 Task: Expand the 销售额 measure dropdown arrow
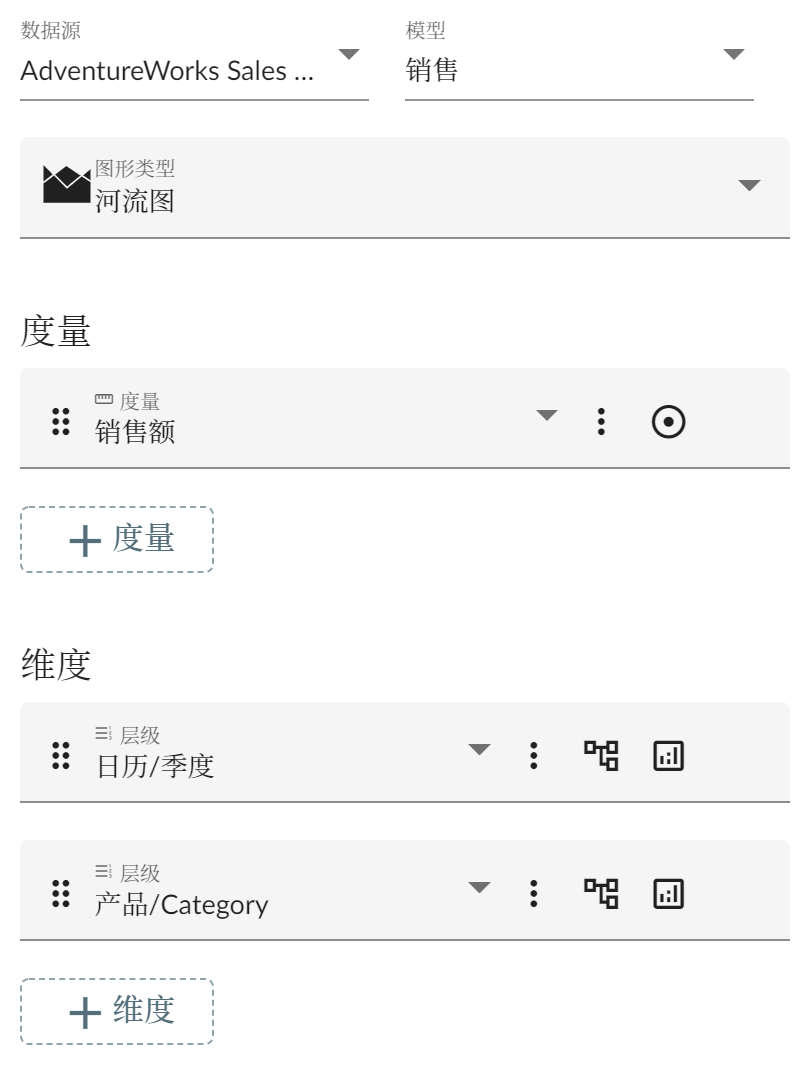click(546, 415)
